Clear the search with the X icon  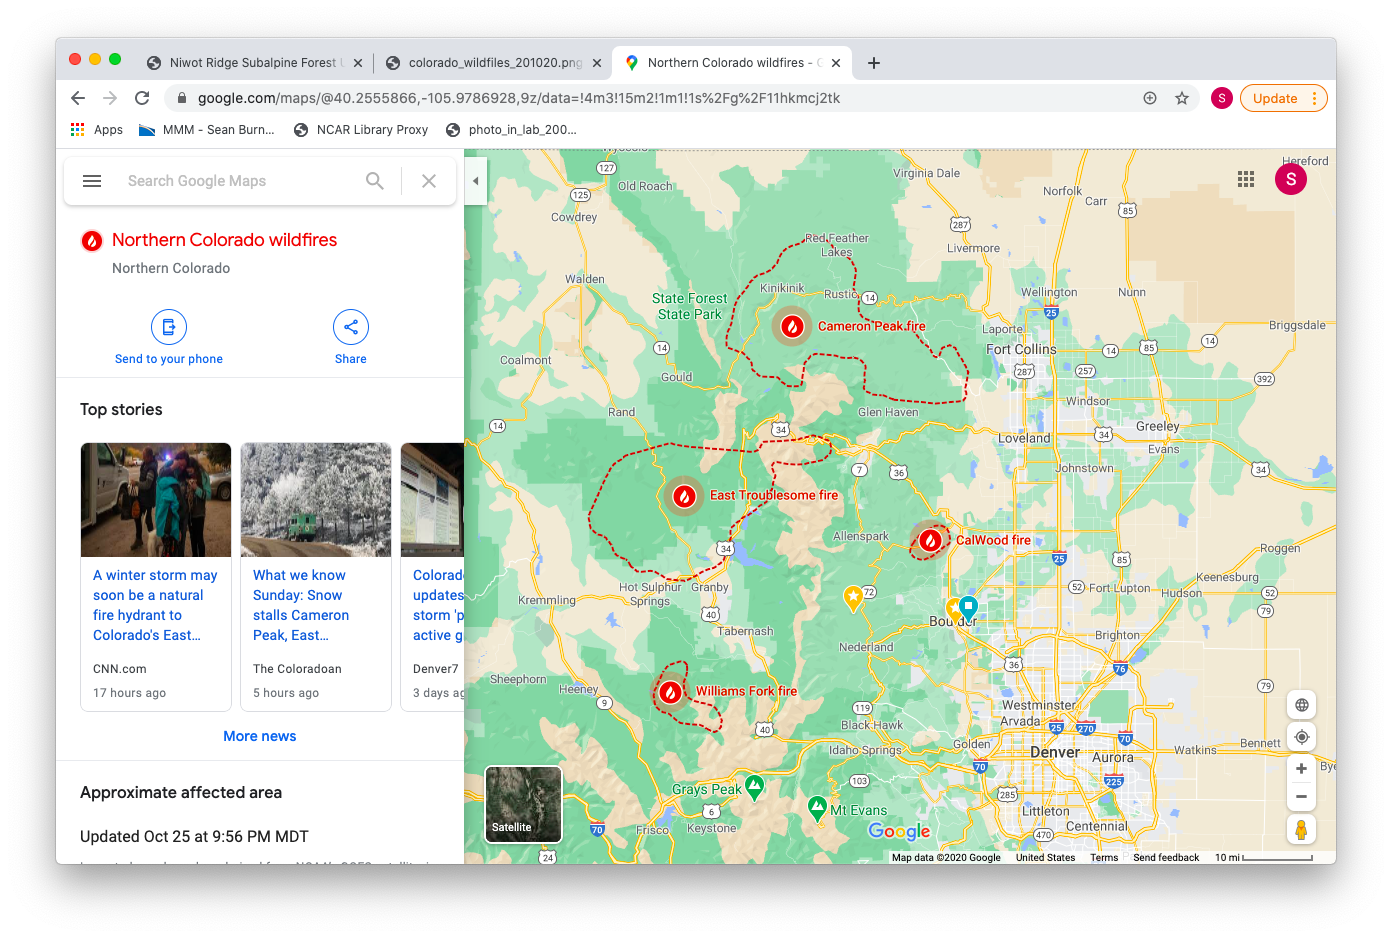coord(429,181)
